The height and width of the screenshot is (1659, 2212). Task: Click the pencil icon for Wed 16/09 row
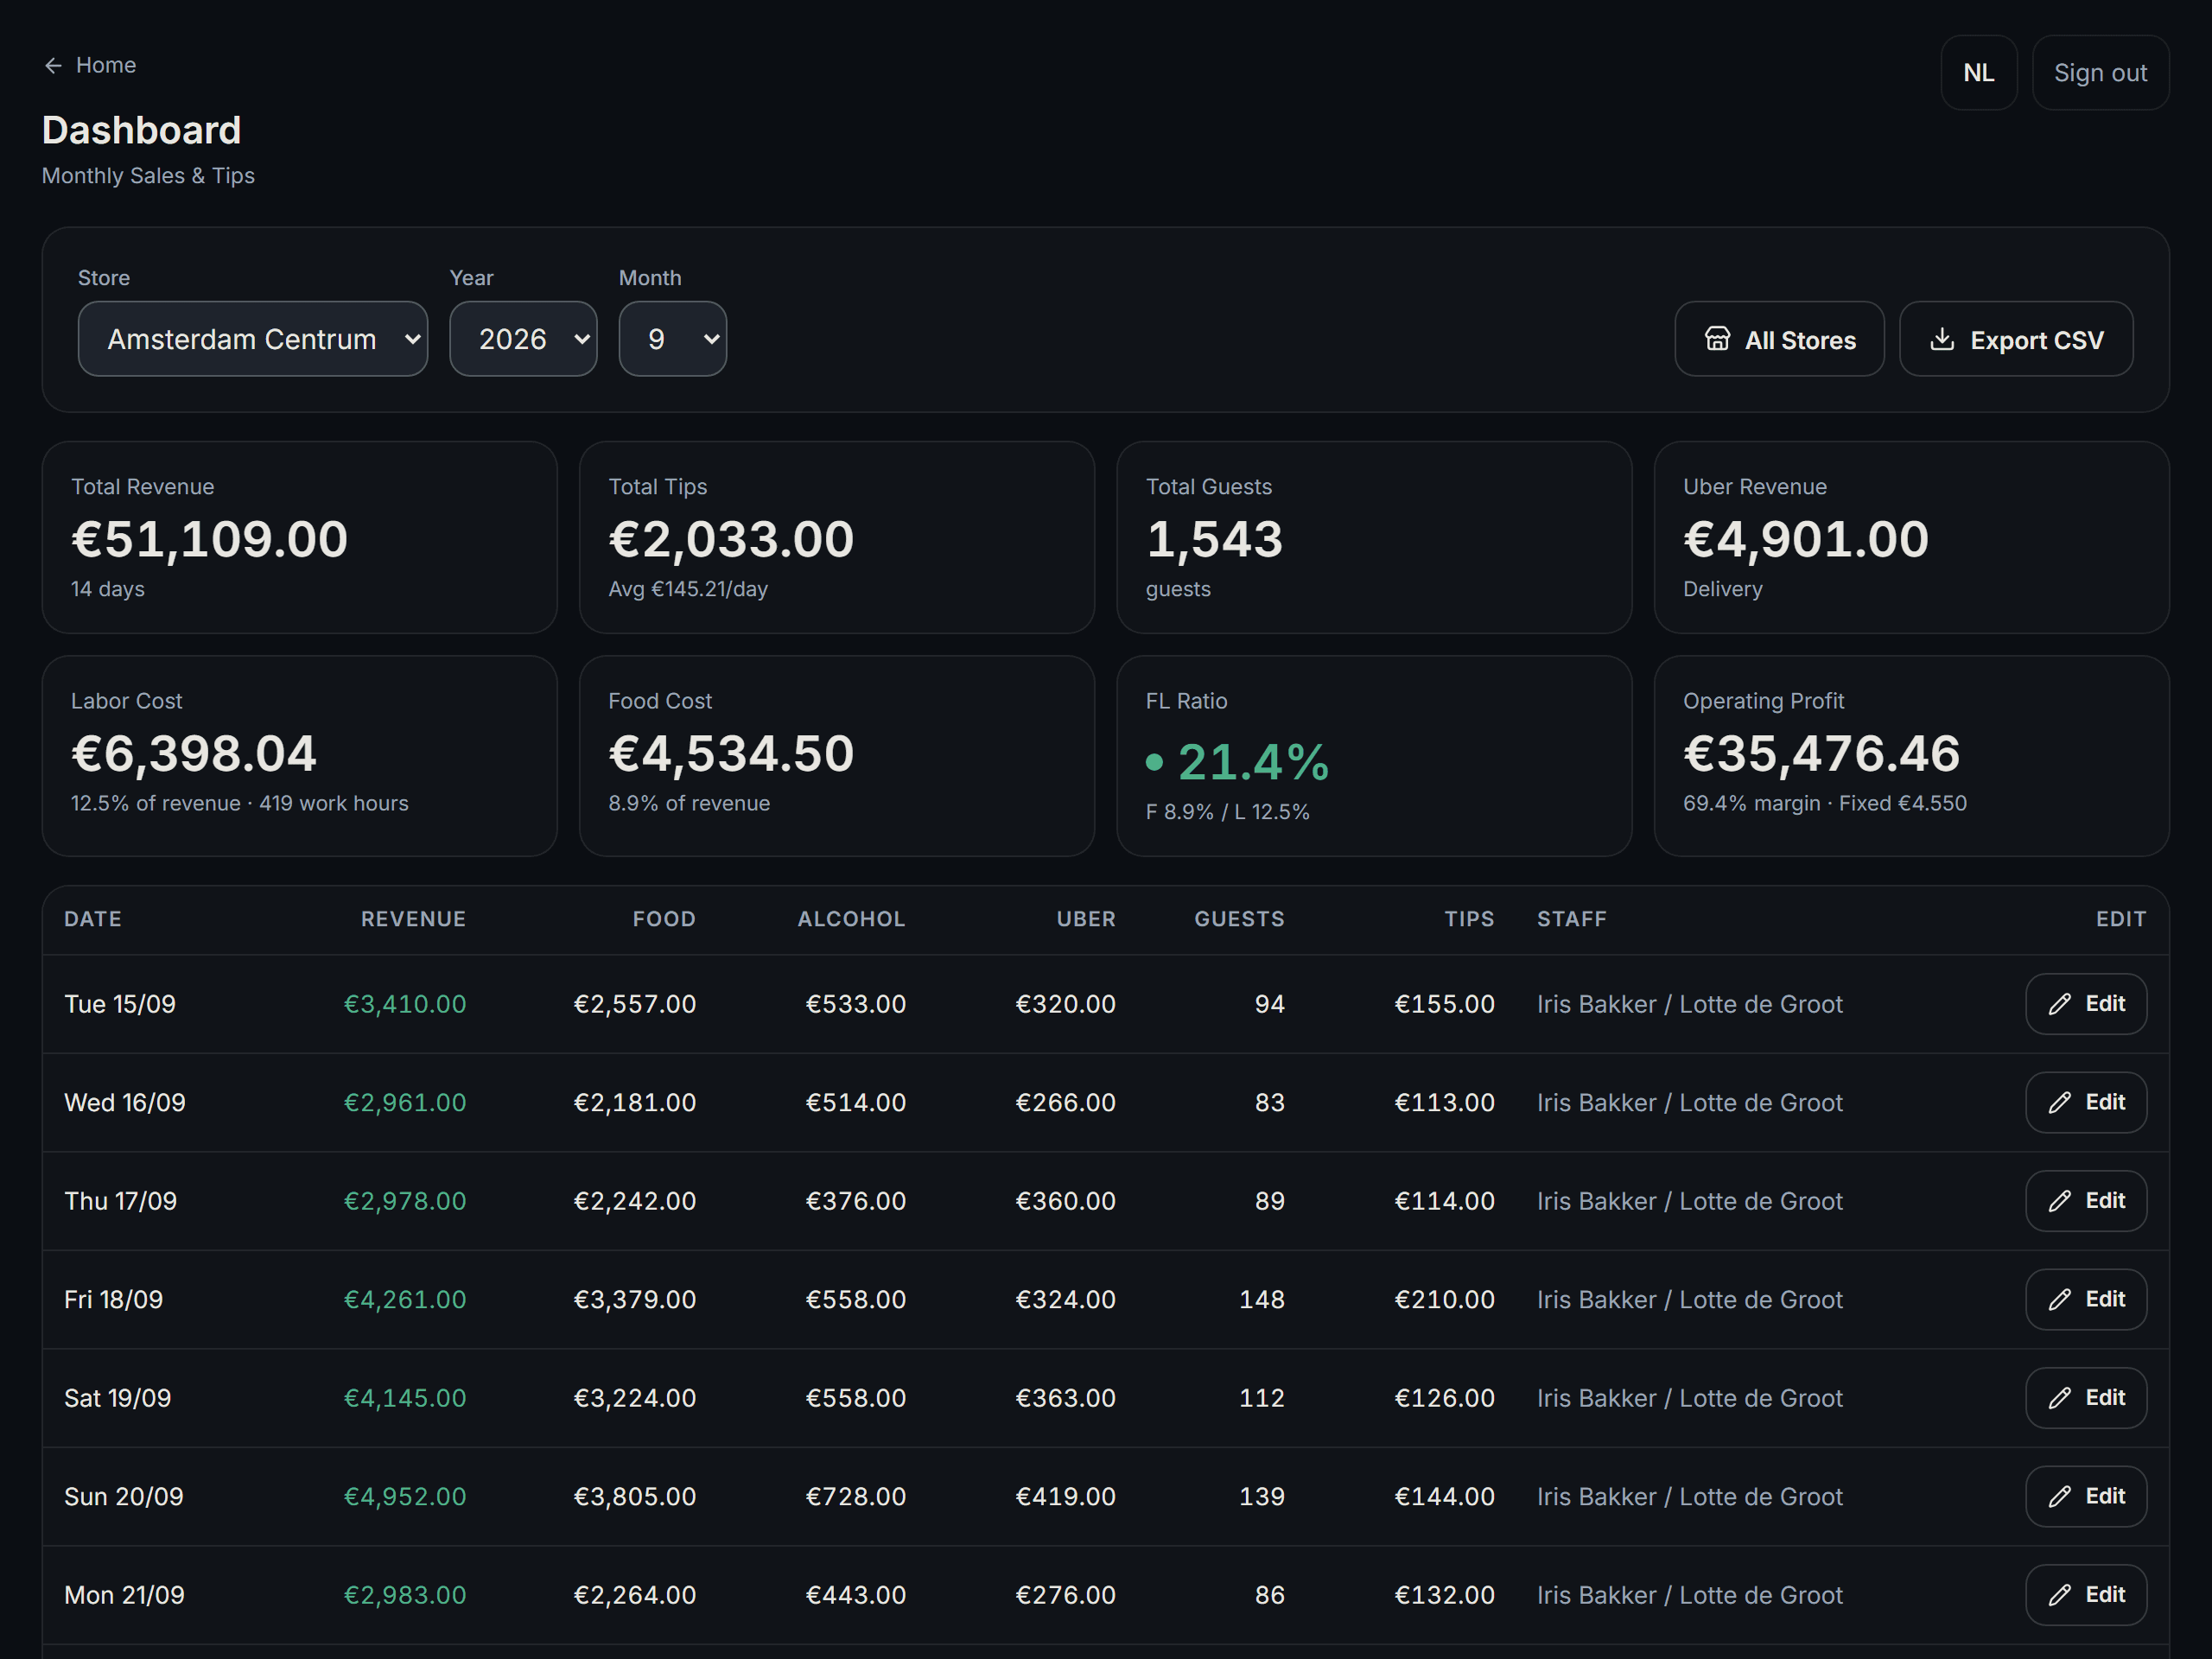[x=2060, y=1103]
